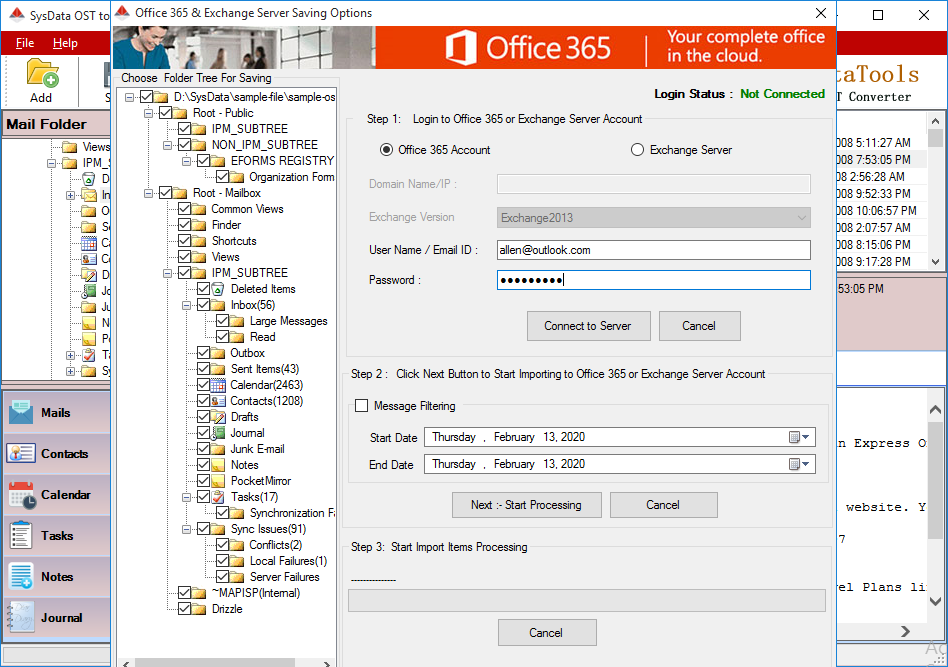This screenshot has height=667, width=948.
Task: Click the PocketMirror folder icon
Action: (218, 481)
